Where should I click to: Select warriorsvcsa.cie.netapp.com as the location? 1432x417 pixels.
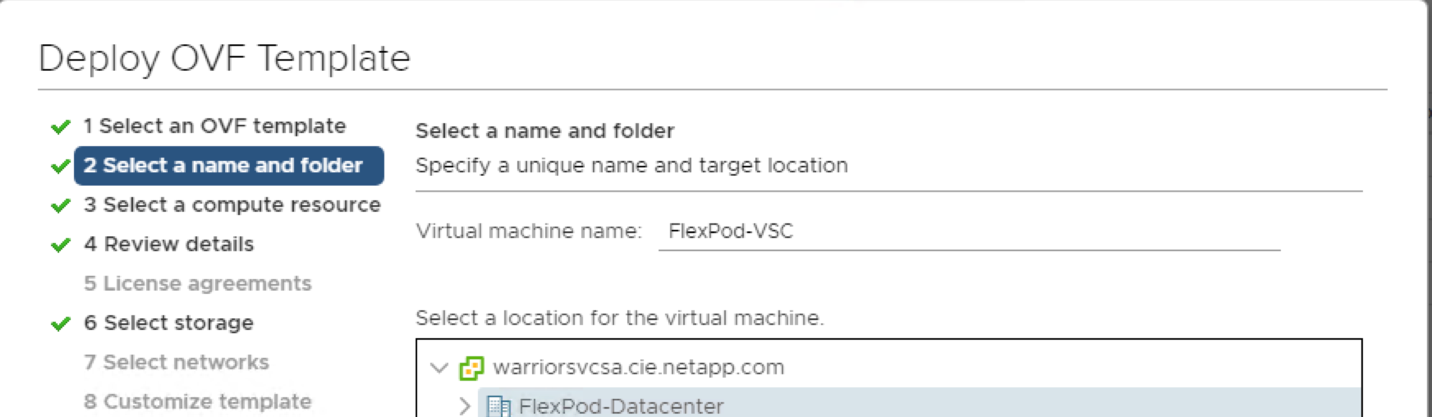[x=638, y=367]
